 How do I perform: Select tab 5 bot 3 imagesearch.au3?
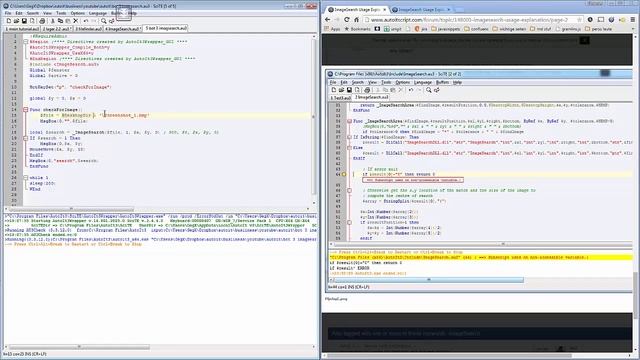click(x=165, y=28)
